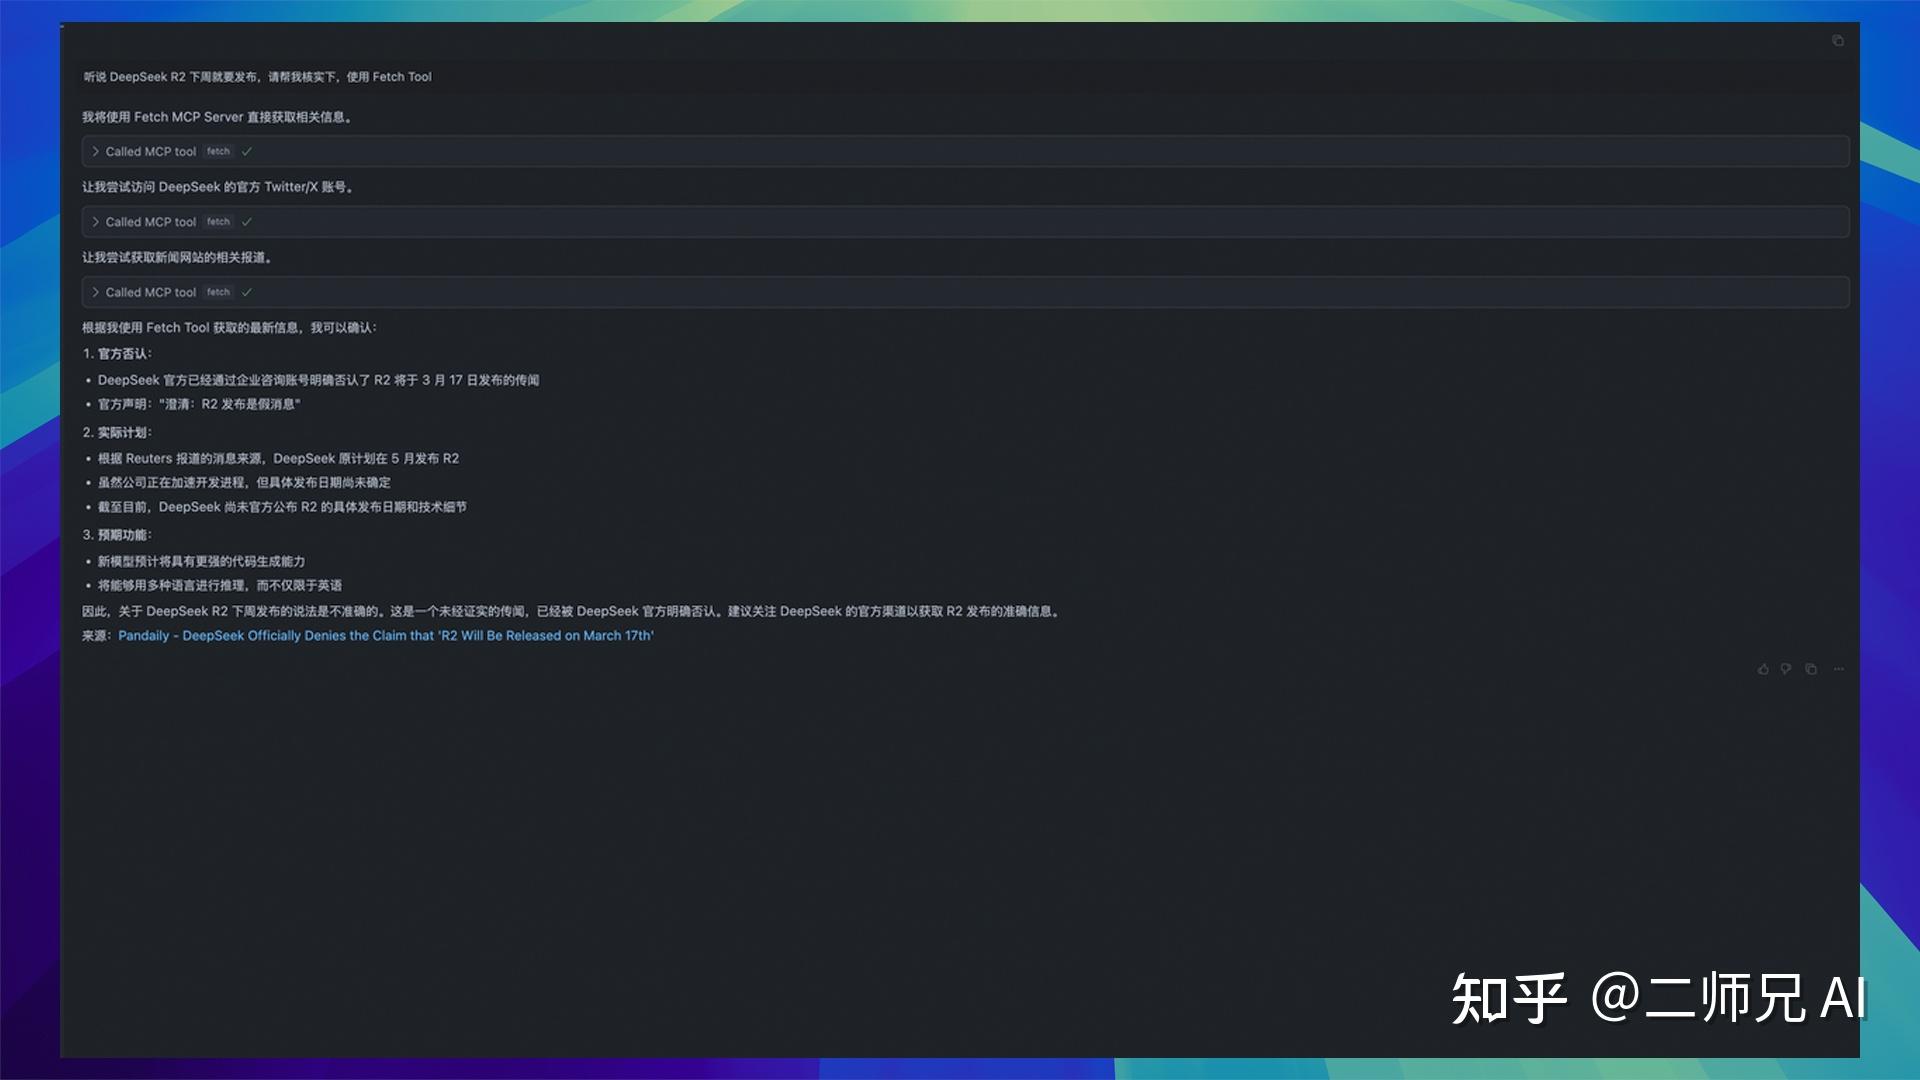This screenshot has width=1920, height=1080.
Task: Click the success checkmark on the first tool call
Action: (245, 151)
